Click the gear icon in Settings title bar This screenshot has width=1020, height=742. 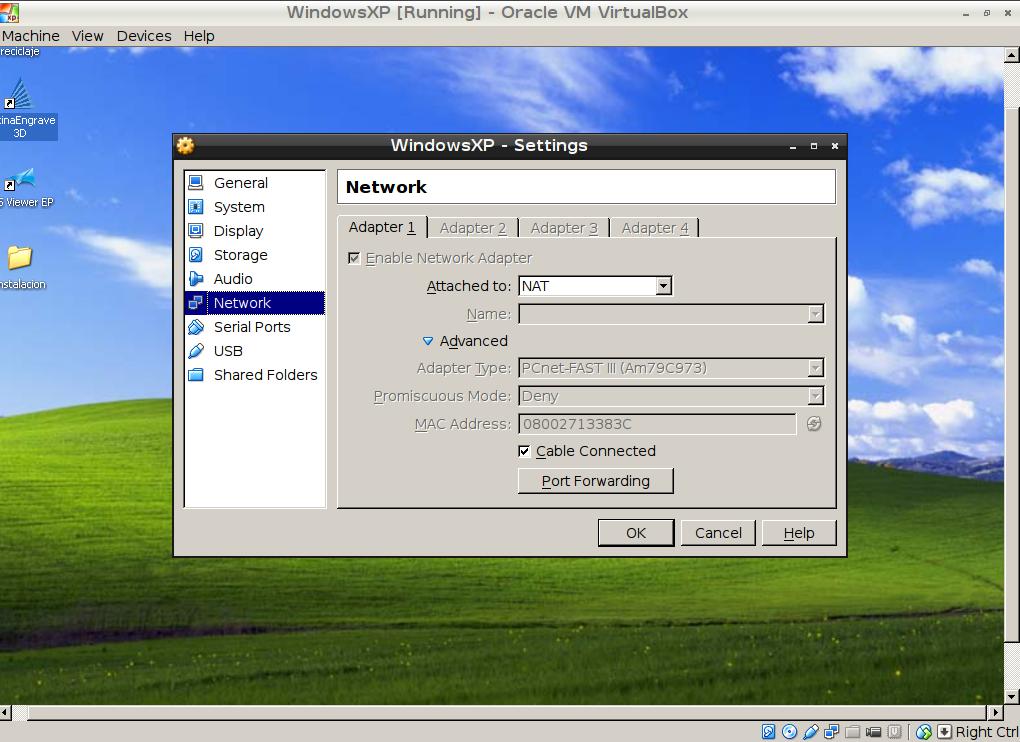coord(185,146)
